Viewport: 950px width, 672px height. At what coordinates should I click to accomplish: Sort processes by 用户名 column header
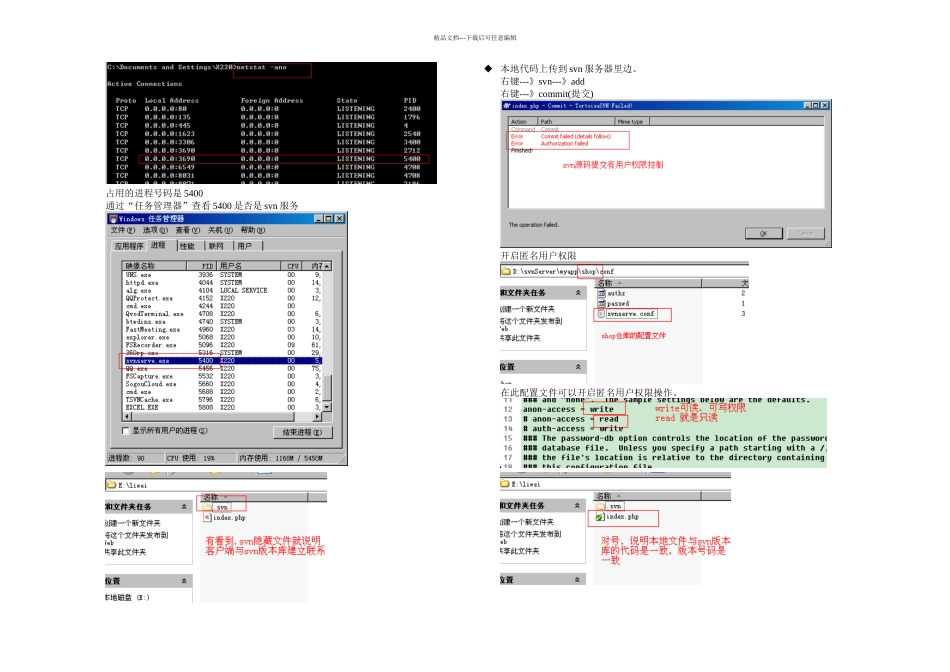[x=248, y=266]
